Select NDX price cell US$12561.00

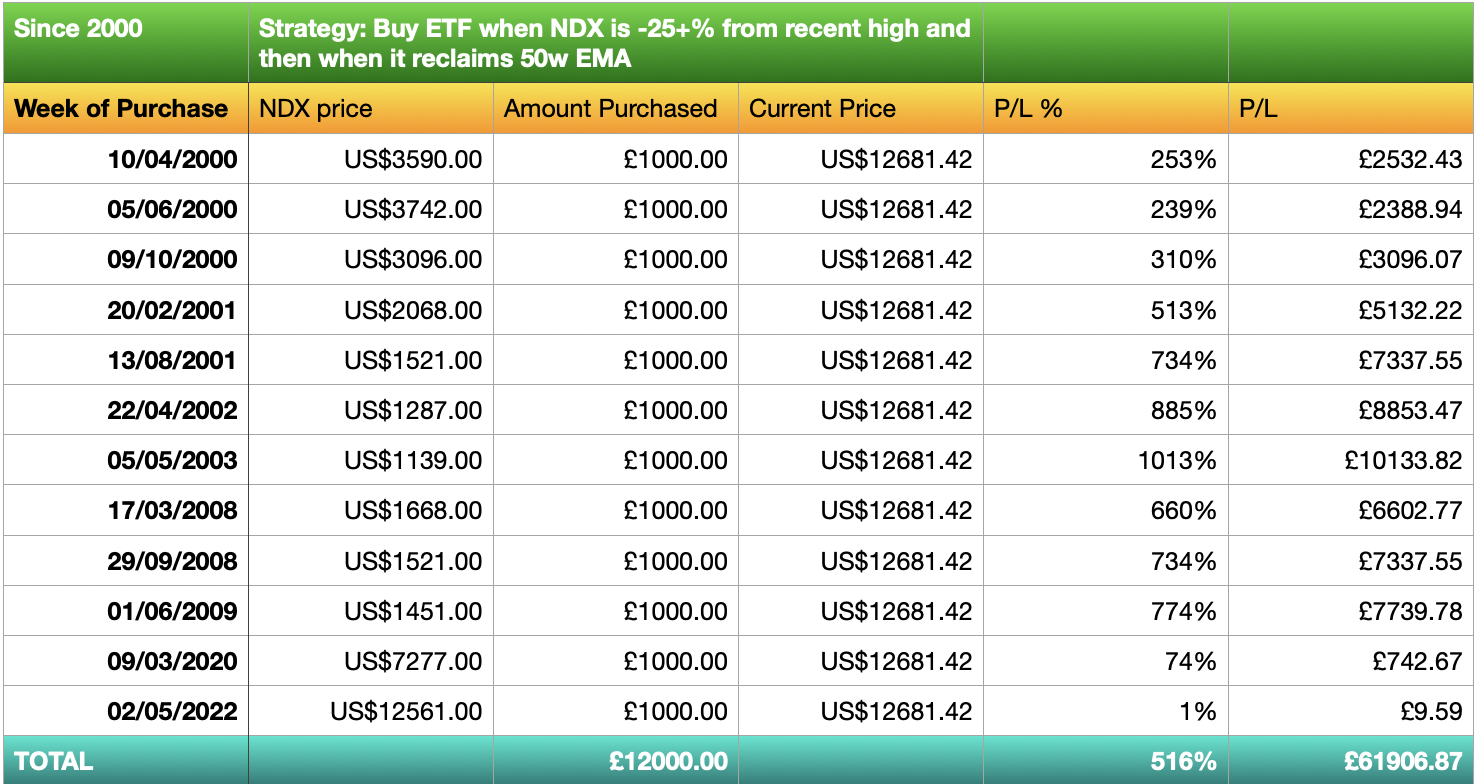[371, 711]
